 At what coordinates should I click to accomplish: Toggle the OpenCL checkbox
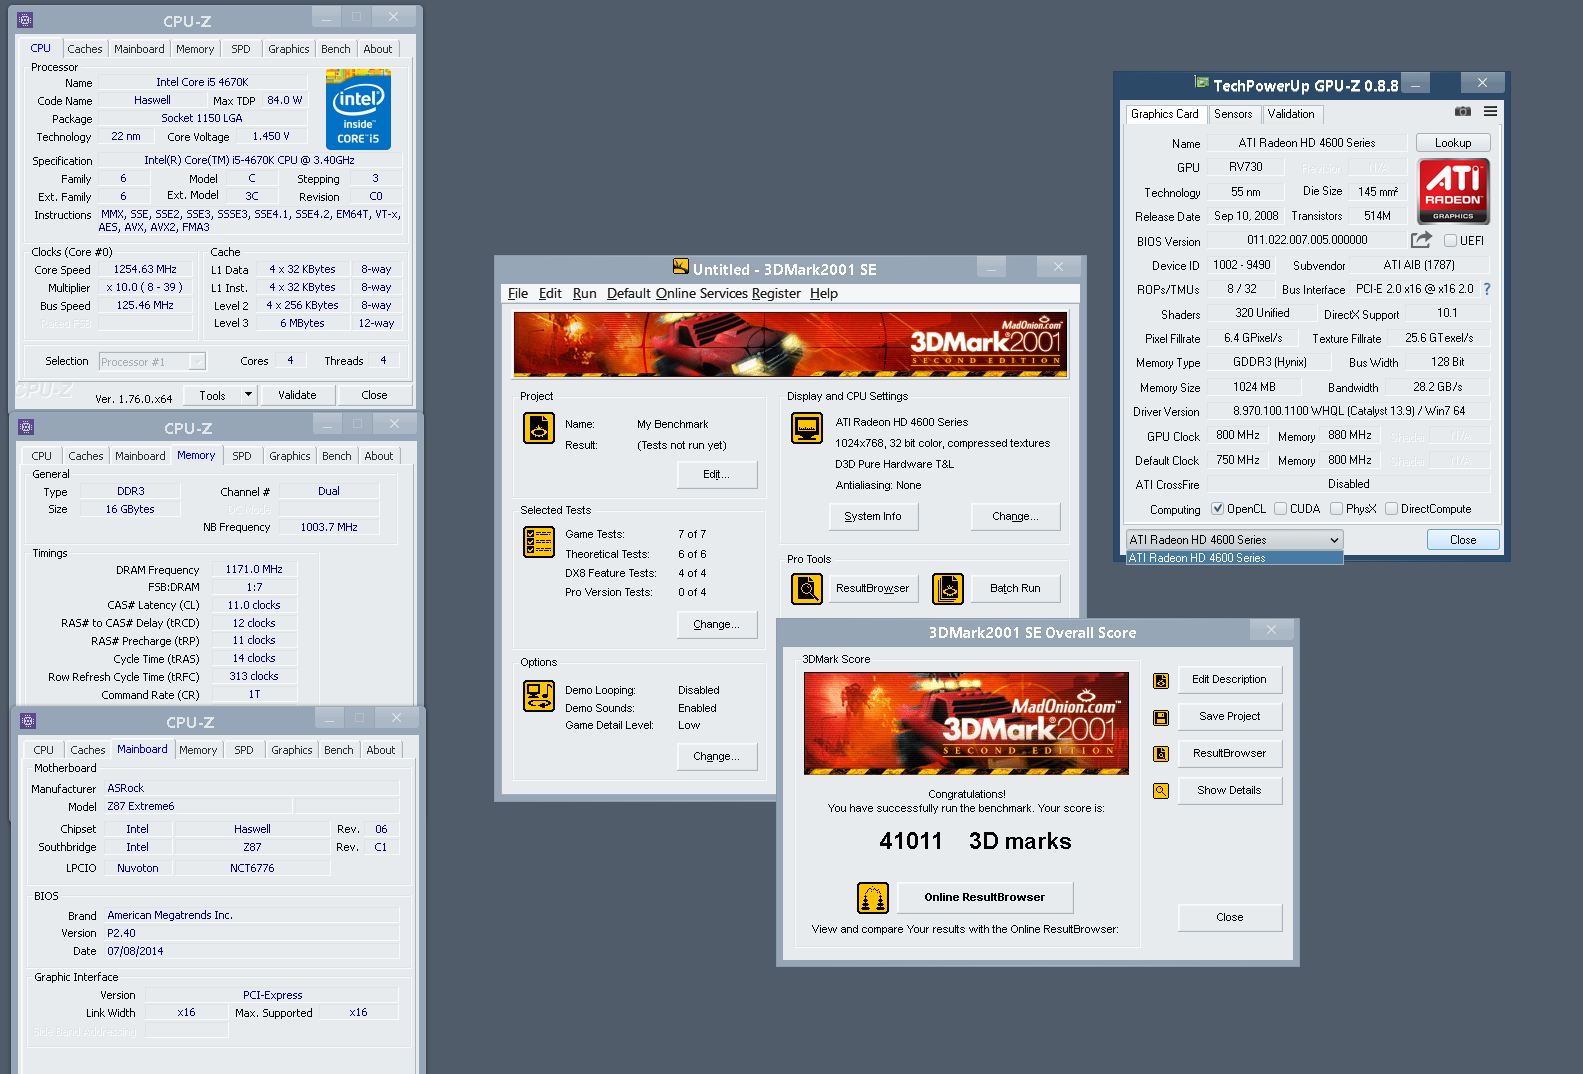click(x=1217, y=509)
